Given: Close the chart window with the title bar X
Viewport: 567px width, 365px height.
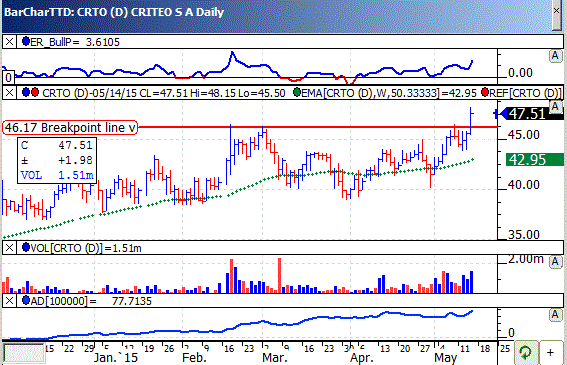Looking at the screenshot, I should tap(557, 11).
